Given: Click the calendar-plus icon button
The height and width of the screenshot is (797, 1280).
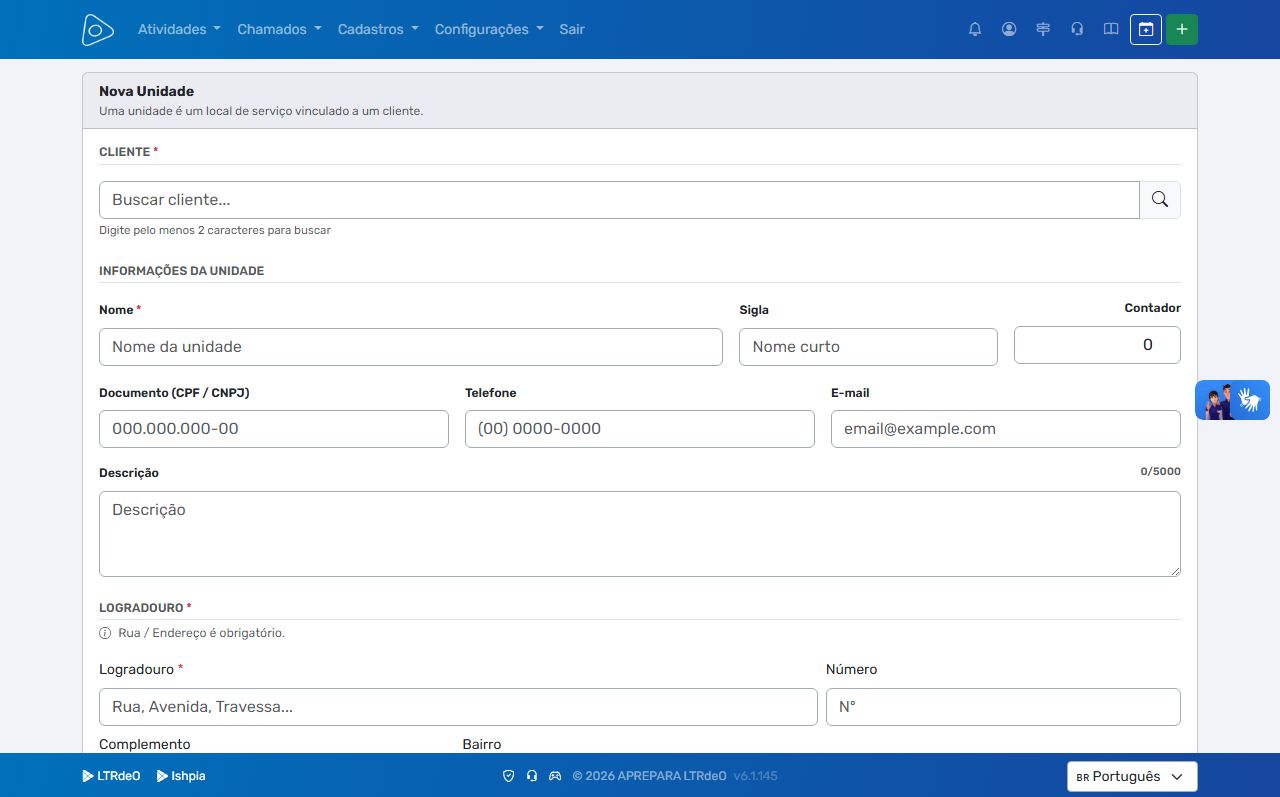Looking at the screenshot, I should pyautogui.click(x=1146, y=30).
